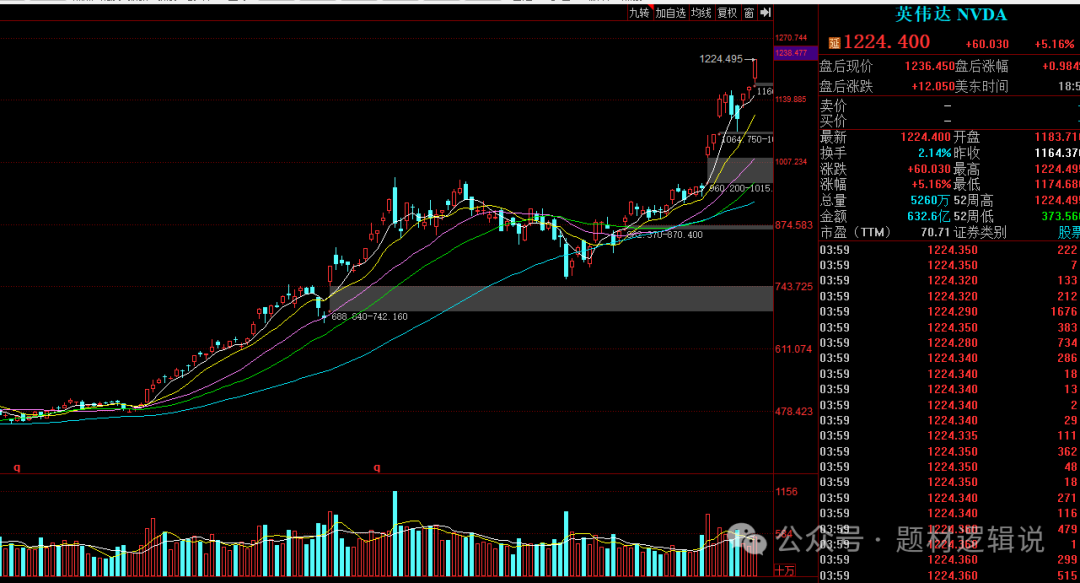Click the 昨收 previous close label
Image resolution: width=1080 pixels, height=583 pixels.
967,153
